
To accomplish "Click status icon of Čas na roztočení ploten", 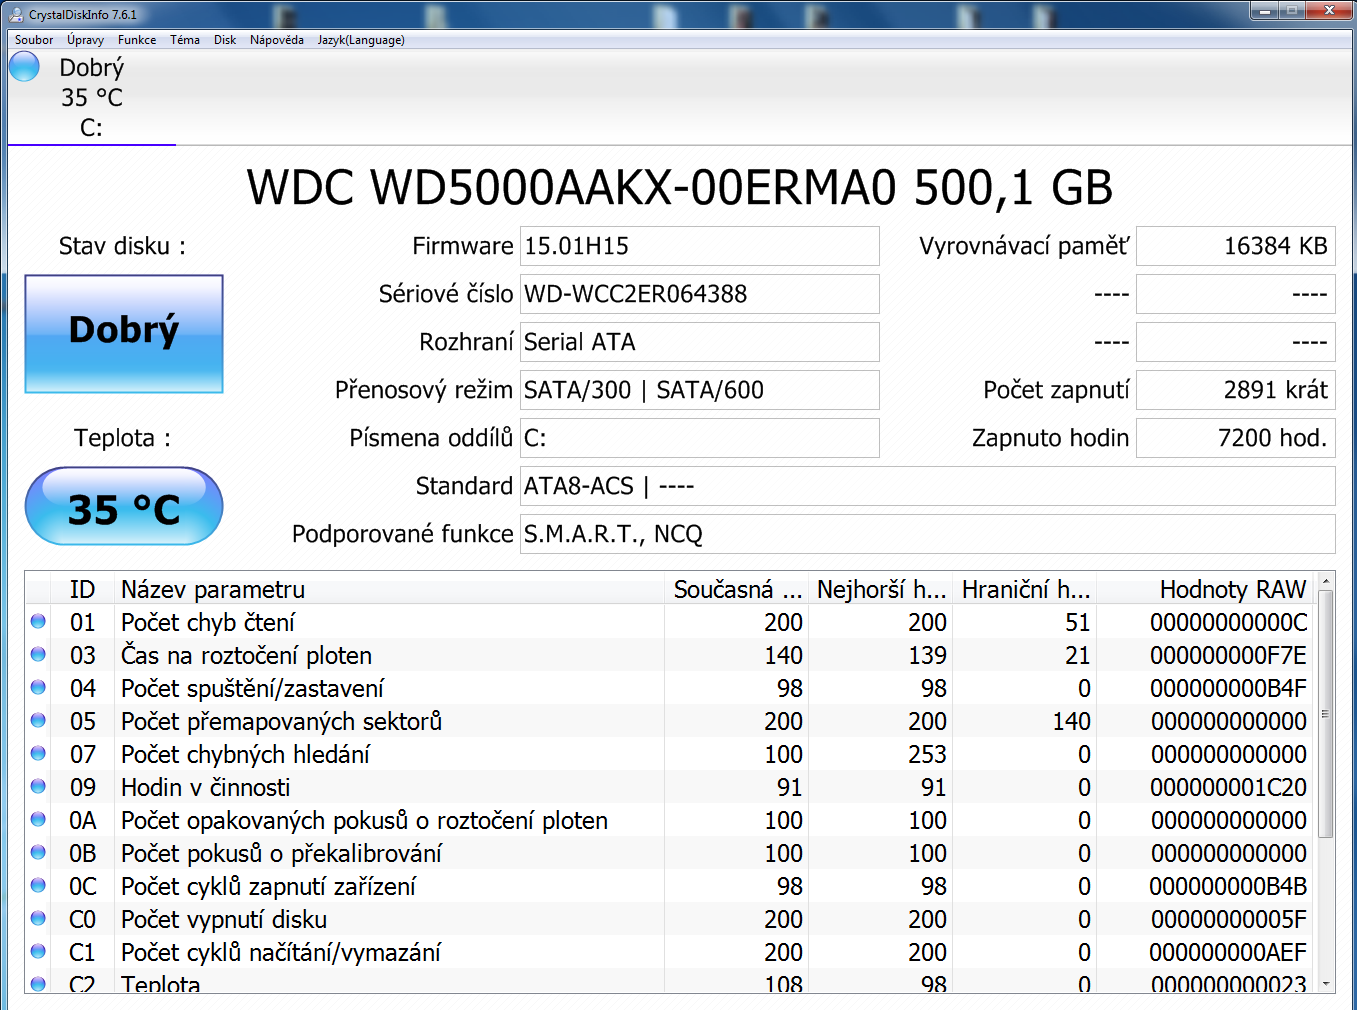I will click(38, 654).
